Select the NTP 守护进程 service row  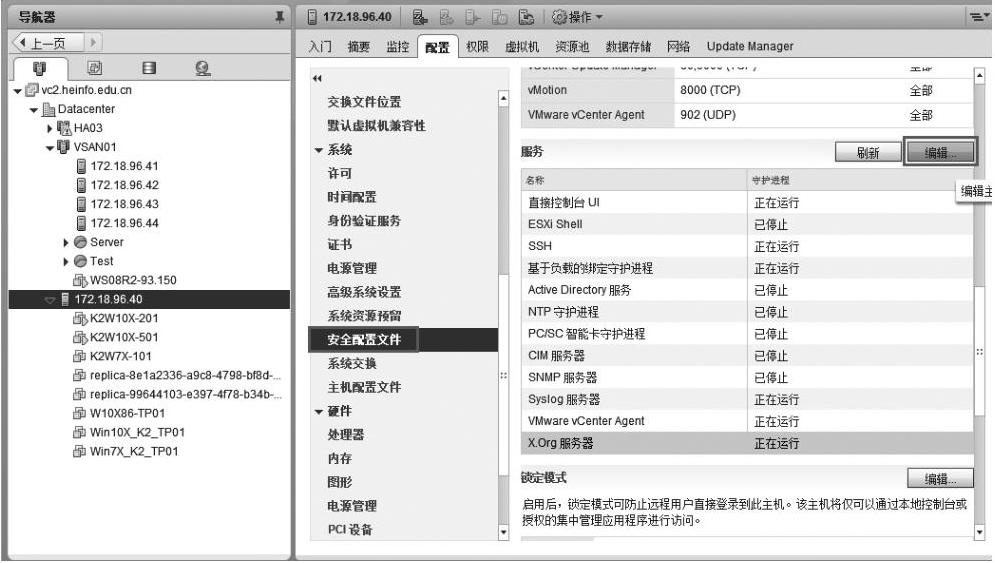[747, 312]
